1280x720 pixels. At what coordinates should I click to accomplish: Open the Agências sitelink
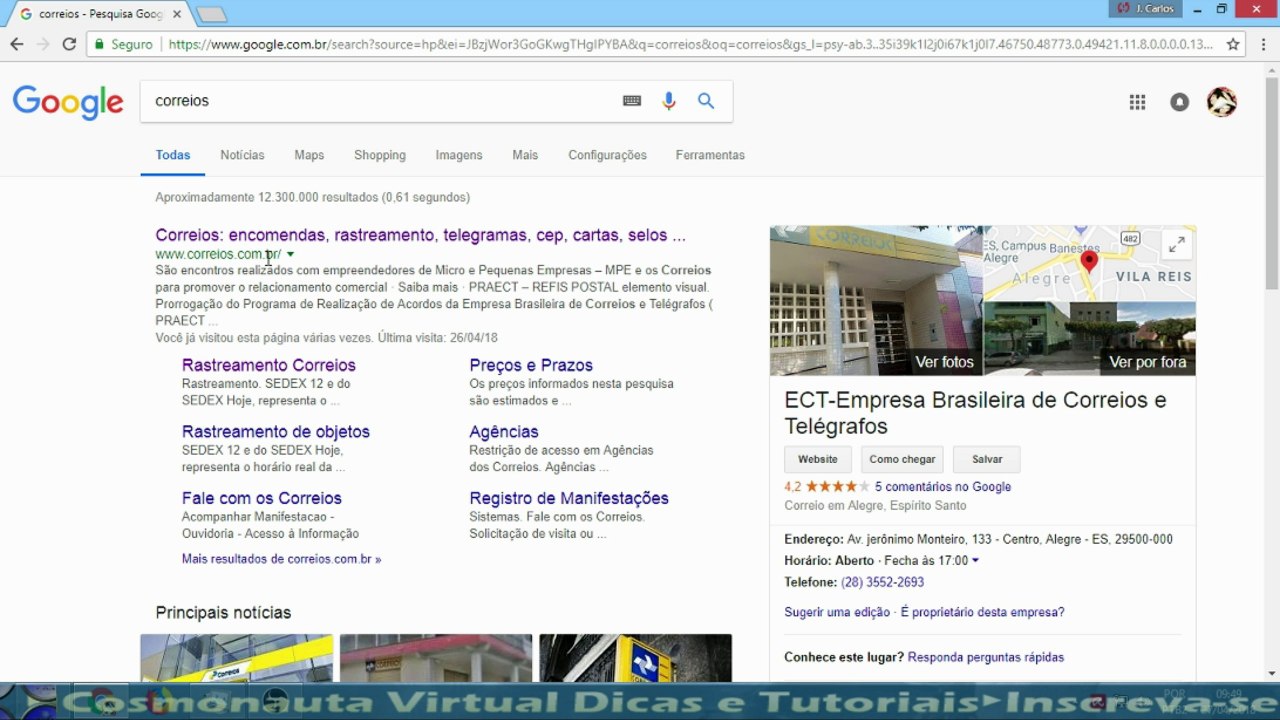point(504,432)
